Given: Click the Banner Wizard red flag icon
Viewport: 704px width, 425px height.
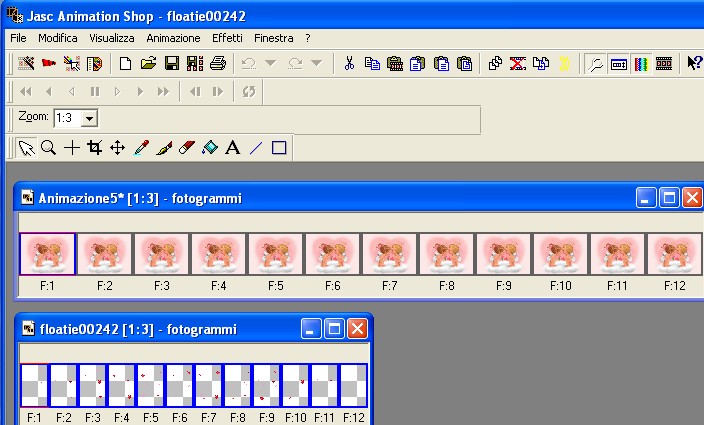Looking at the screenshot, I should pos(49,63).
